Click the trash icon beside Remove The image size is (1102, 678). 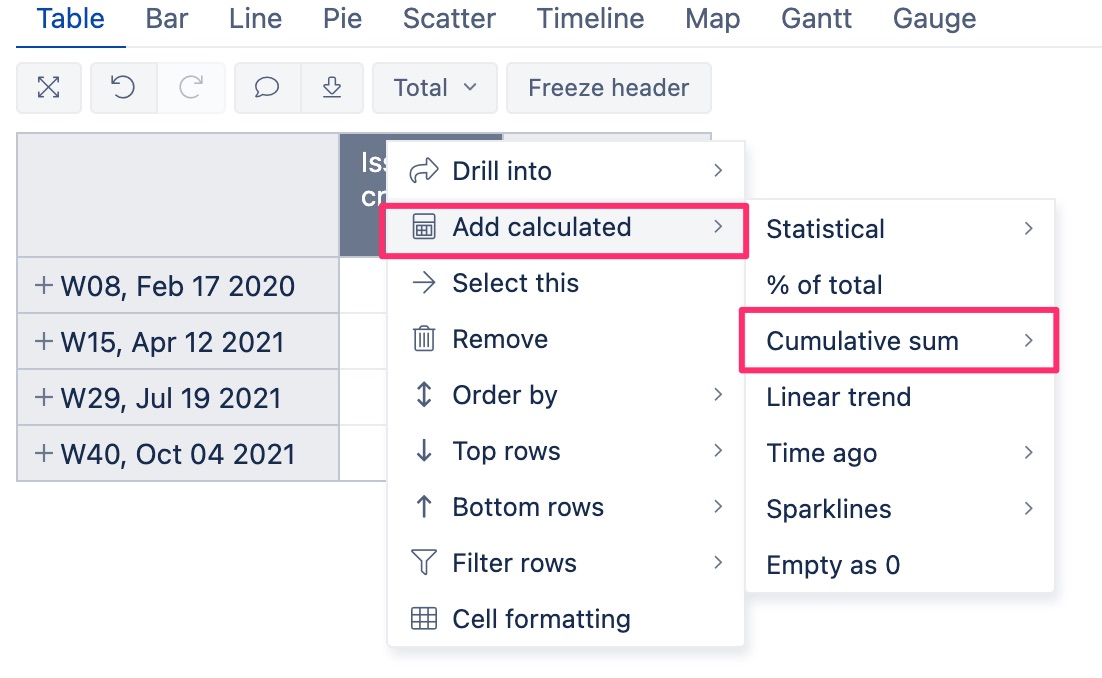click(x=424, y=339)
